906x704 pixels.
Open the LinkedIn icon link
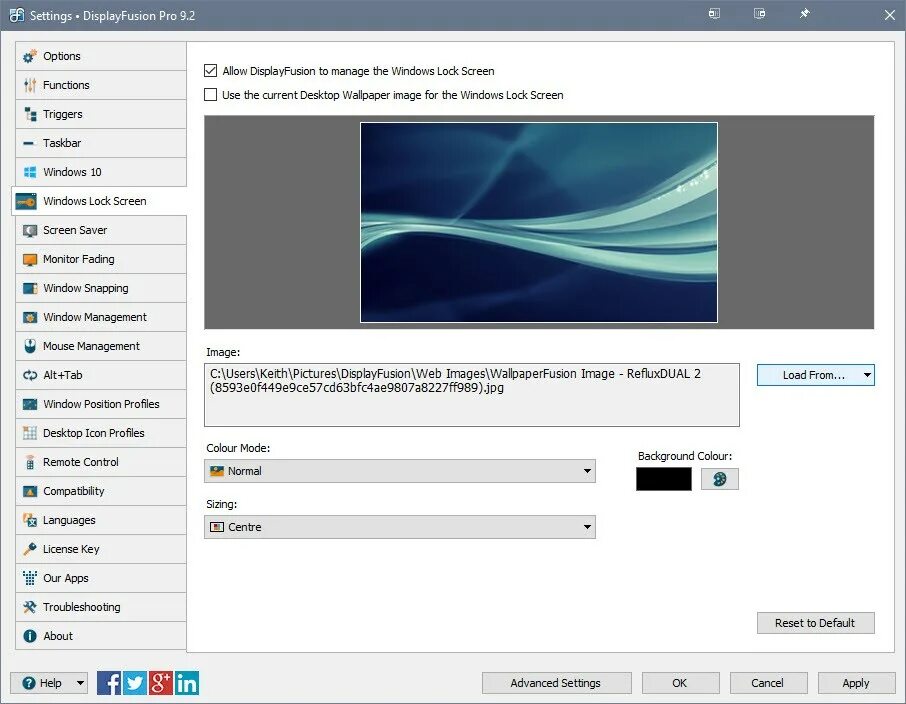(x=187, y=683)
